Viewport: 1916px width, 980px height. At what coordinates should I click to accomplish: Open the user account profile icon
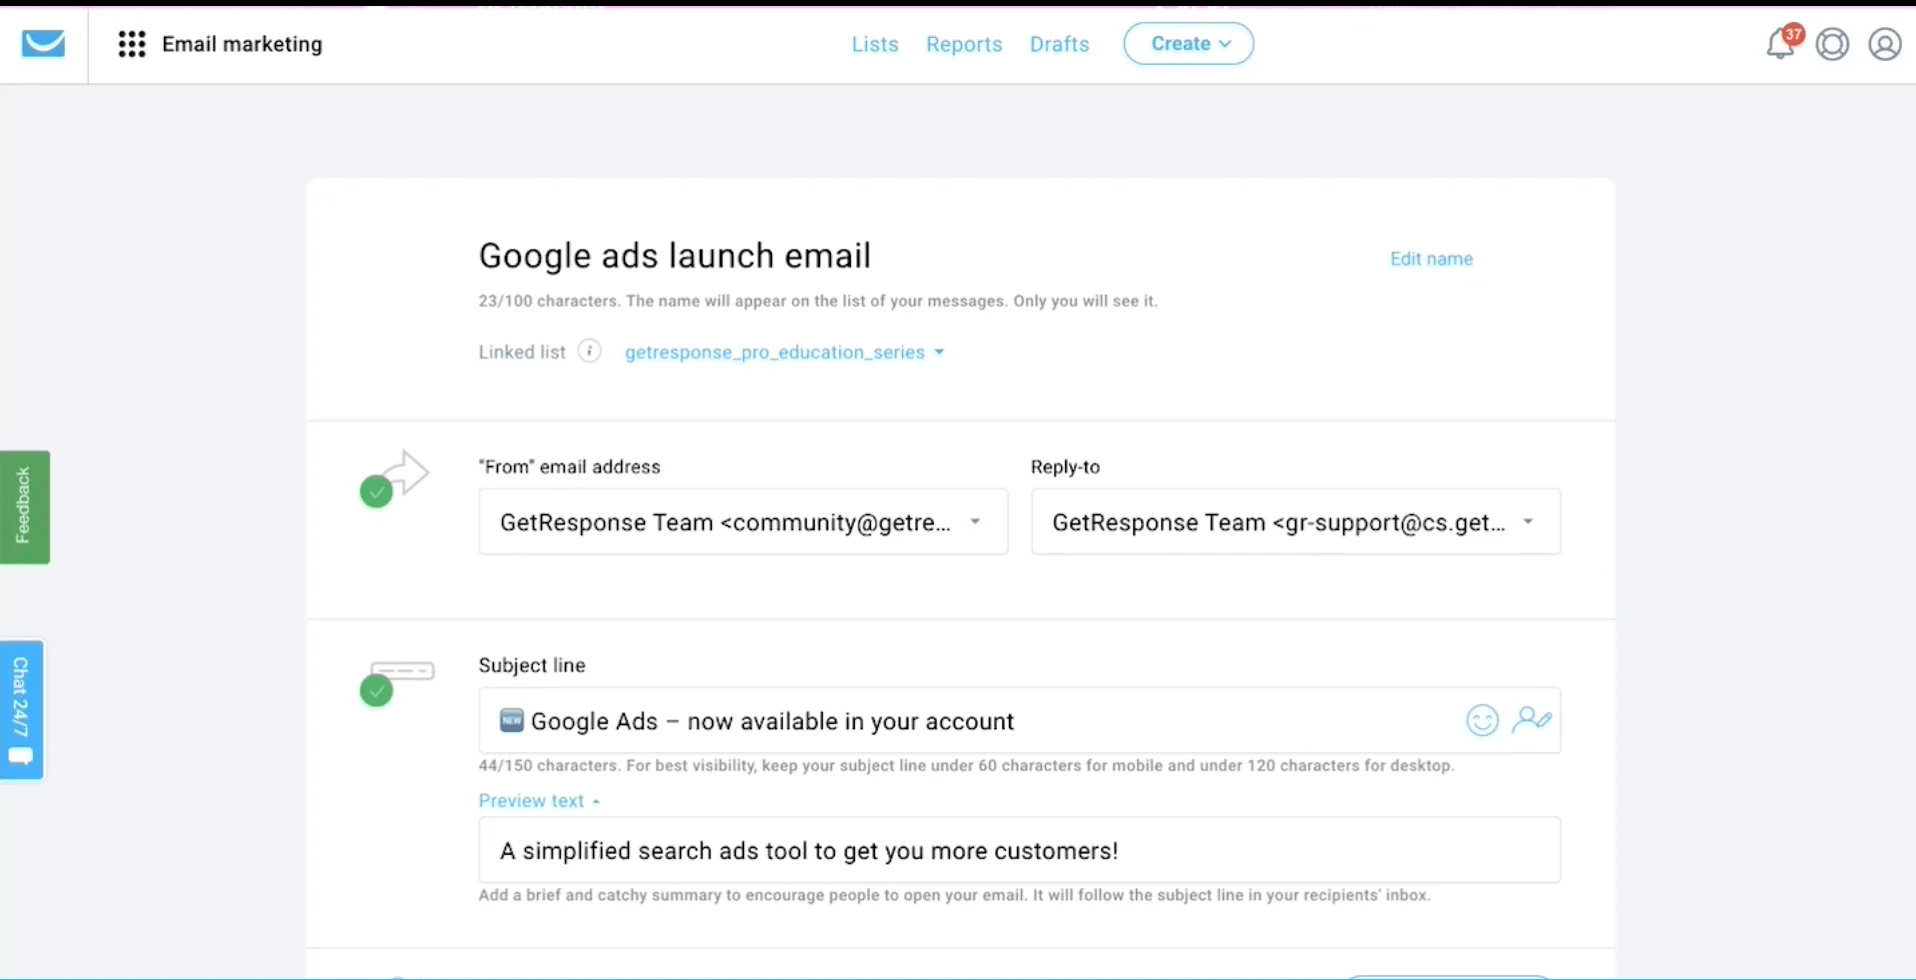[1885, 44]
